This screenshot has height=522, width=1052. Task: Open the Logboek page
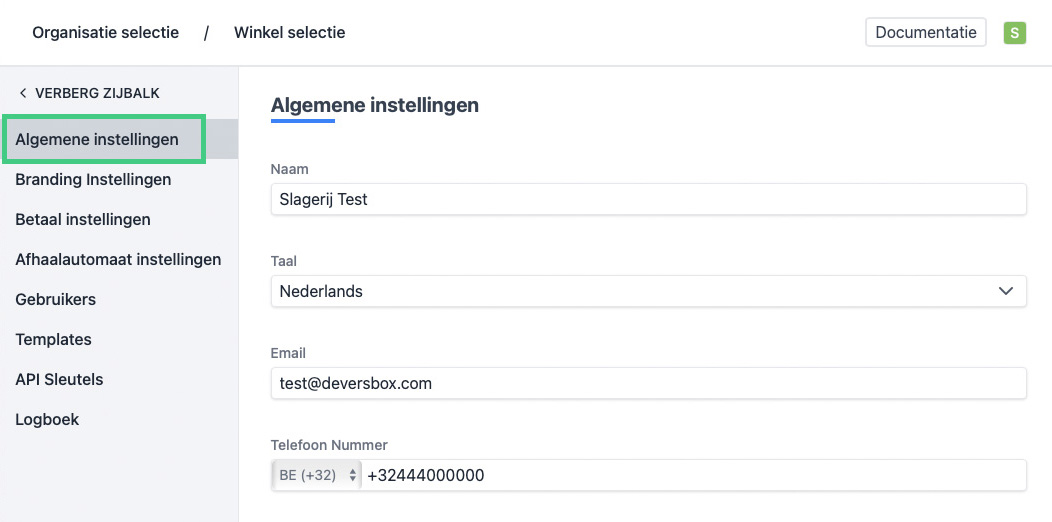point(47,419)
